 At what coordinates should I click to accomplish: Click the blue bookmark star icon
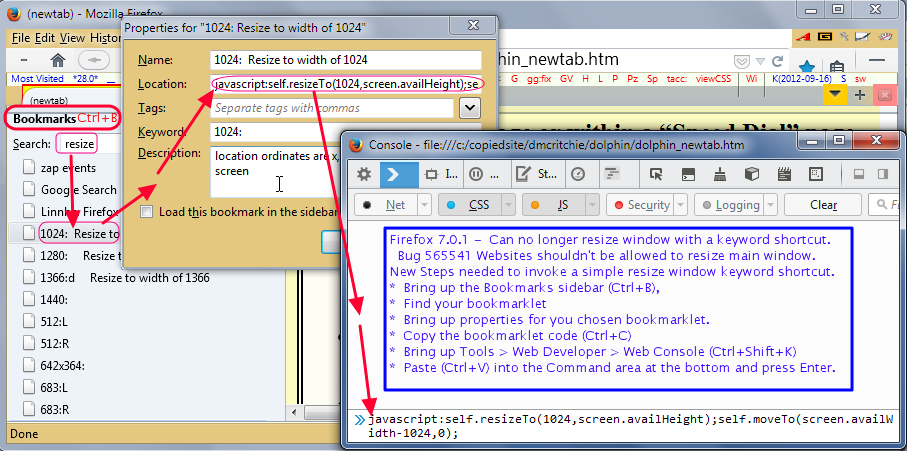coord(806,66)
